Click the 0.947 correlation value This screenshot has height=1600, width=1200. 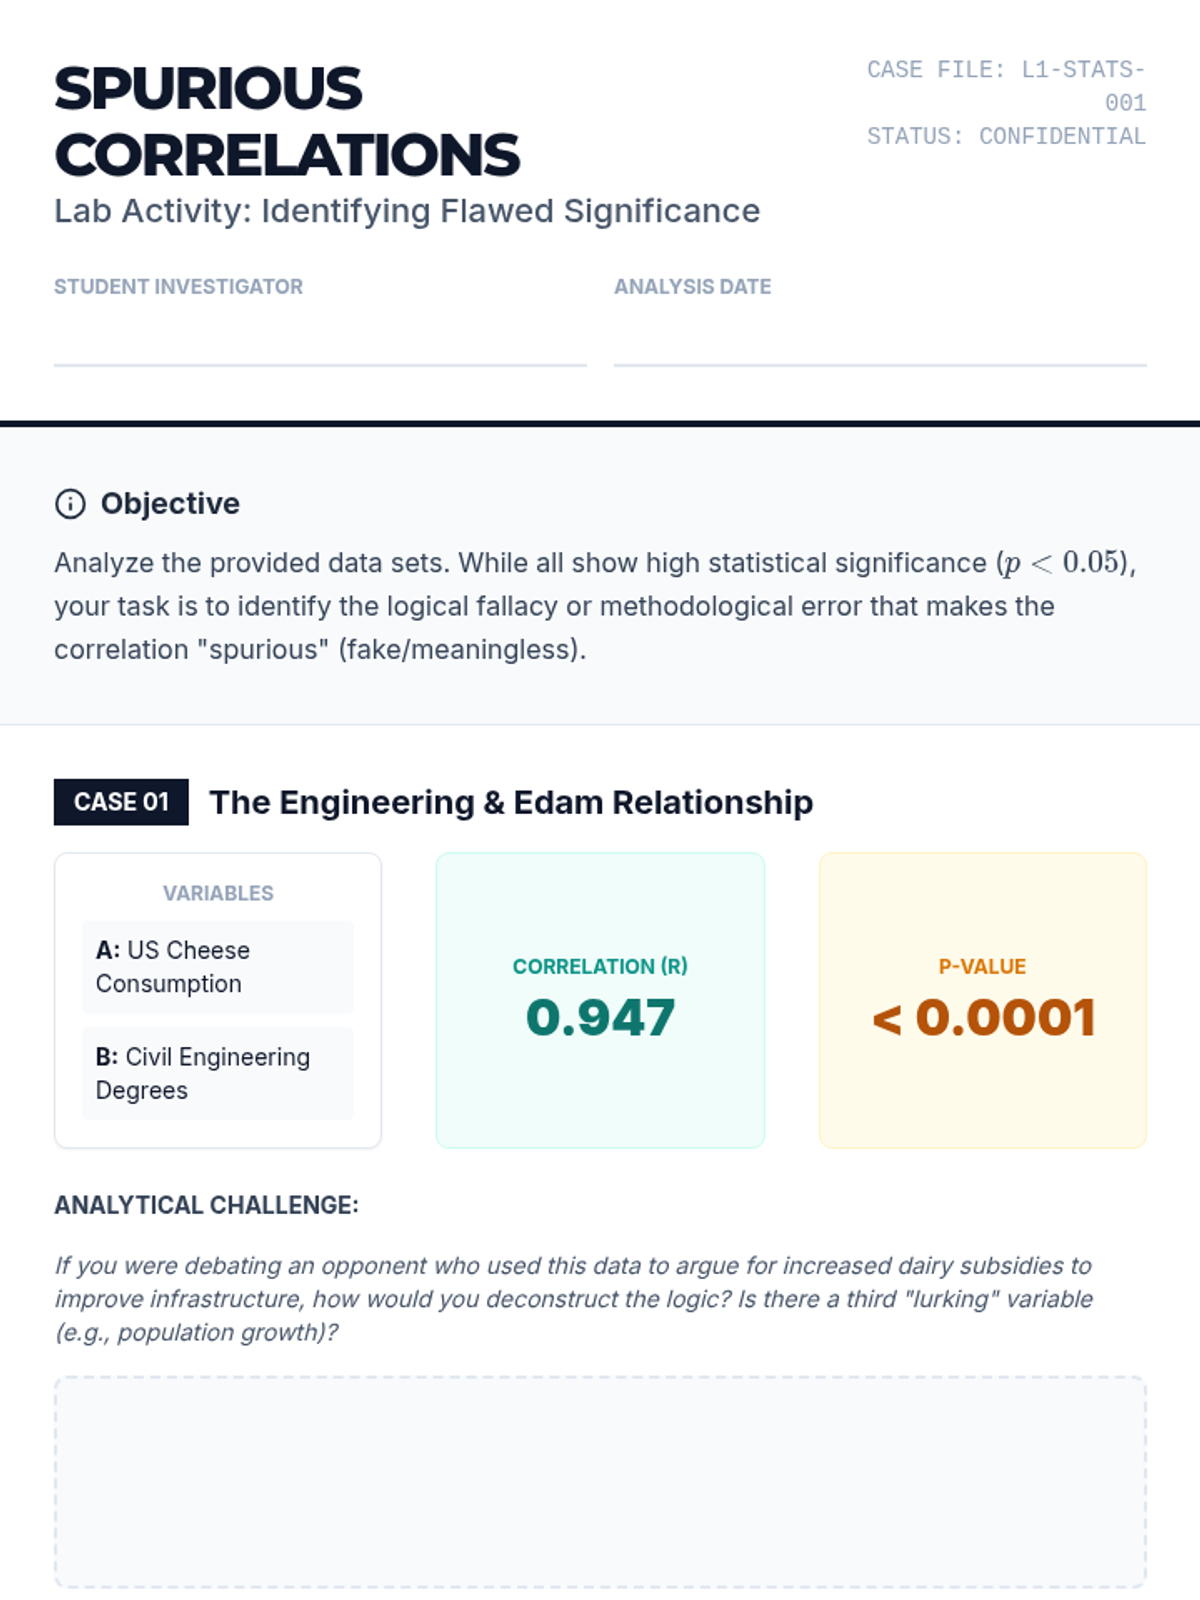point(600,1018)
